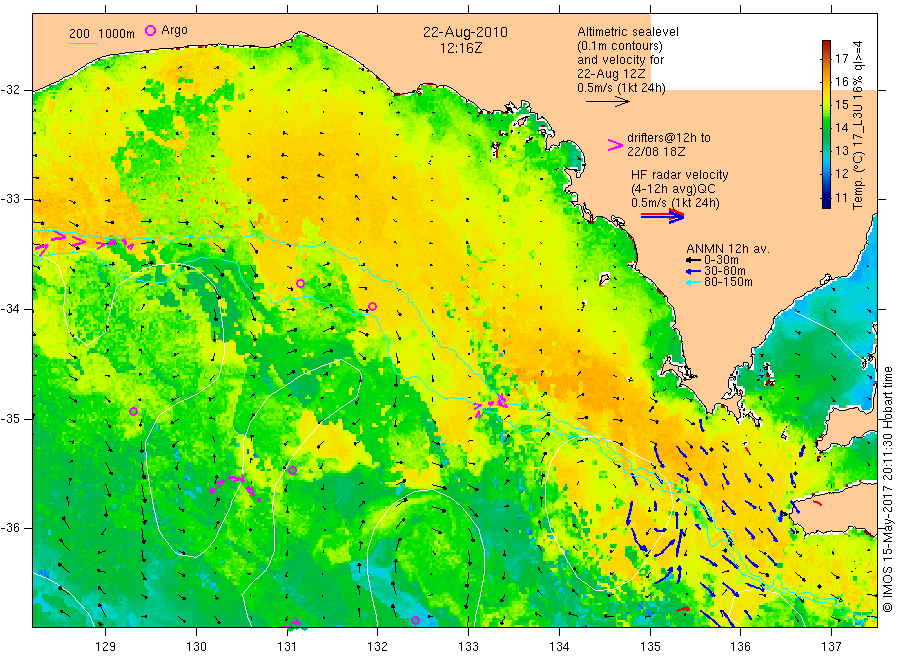
Task: Click the '30-80m' depth label
Action: 725,271
